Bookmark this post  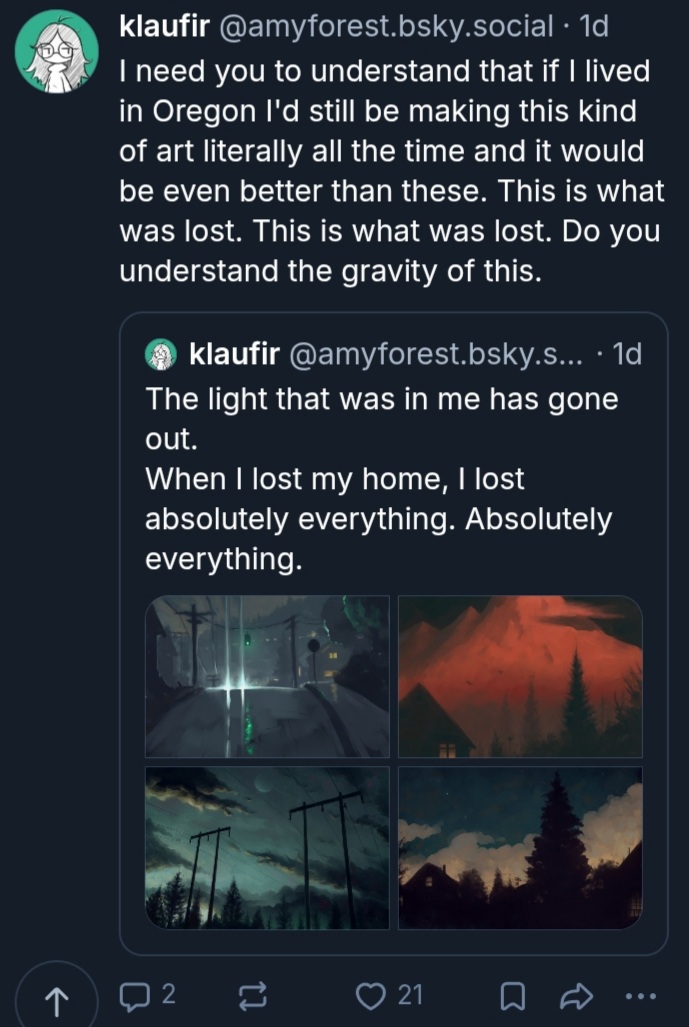point(512,994)
